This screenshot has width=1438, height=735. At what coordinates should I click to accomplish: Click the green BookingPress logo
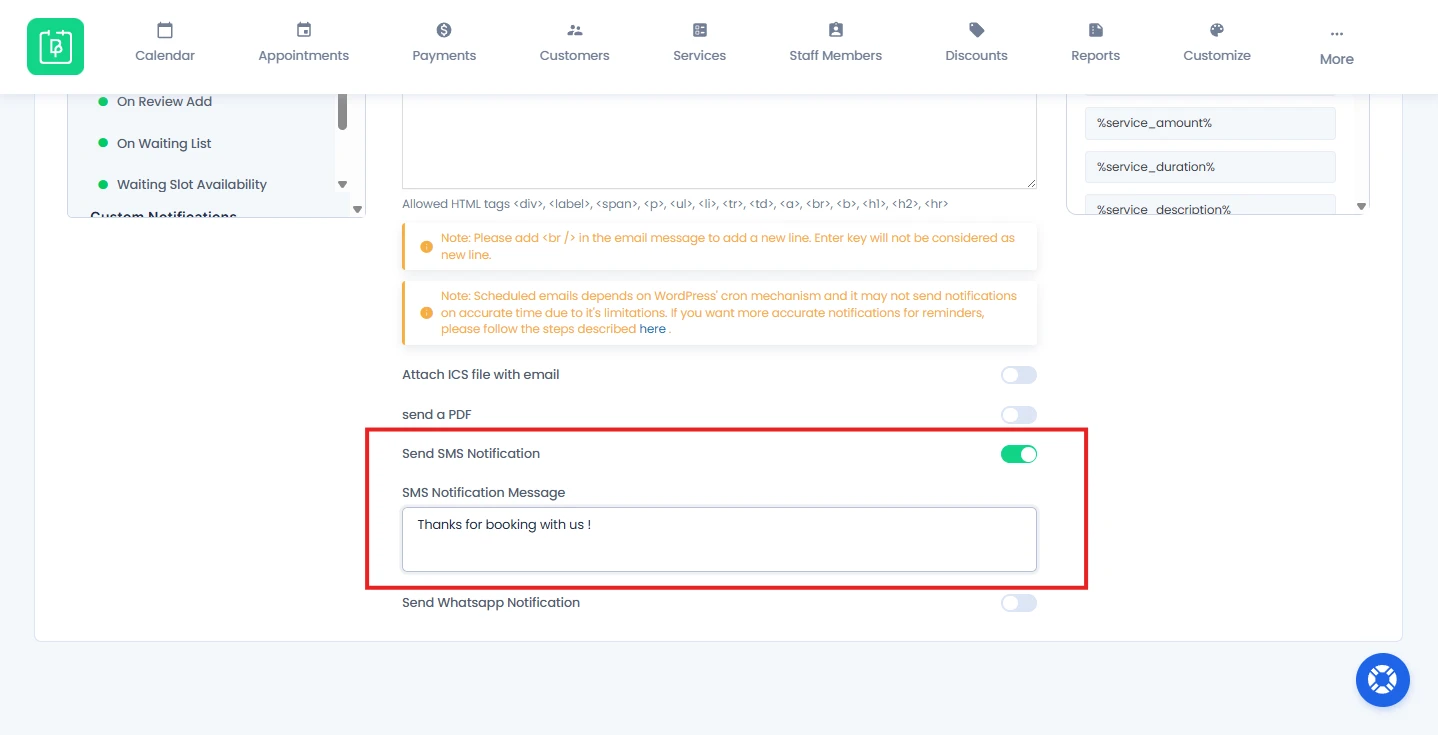pos(55,46)
